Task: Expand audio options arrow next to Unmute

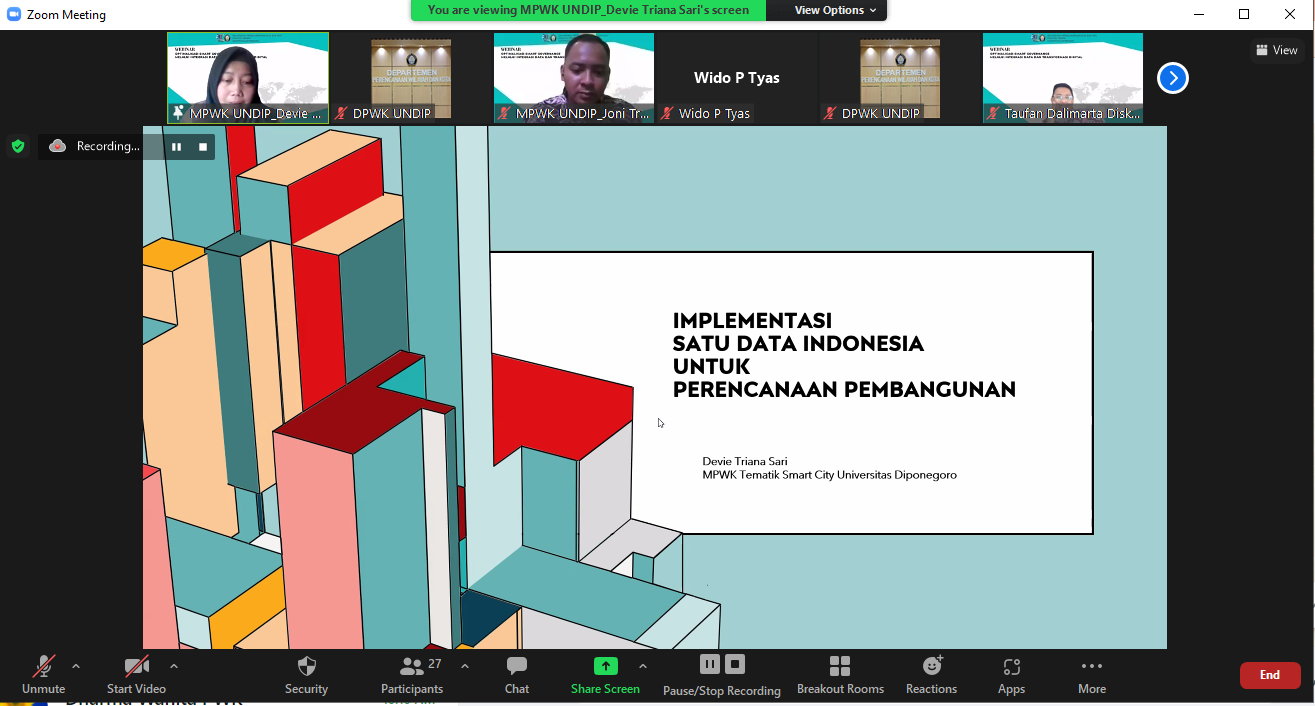Action: pyautogui.click(x=76, y=666)
